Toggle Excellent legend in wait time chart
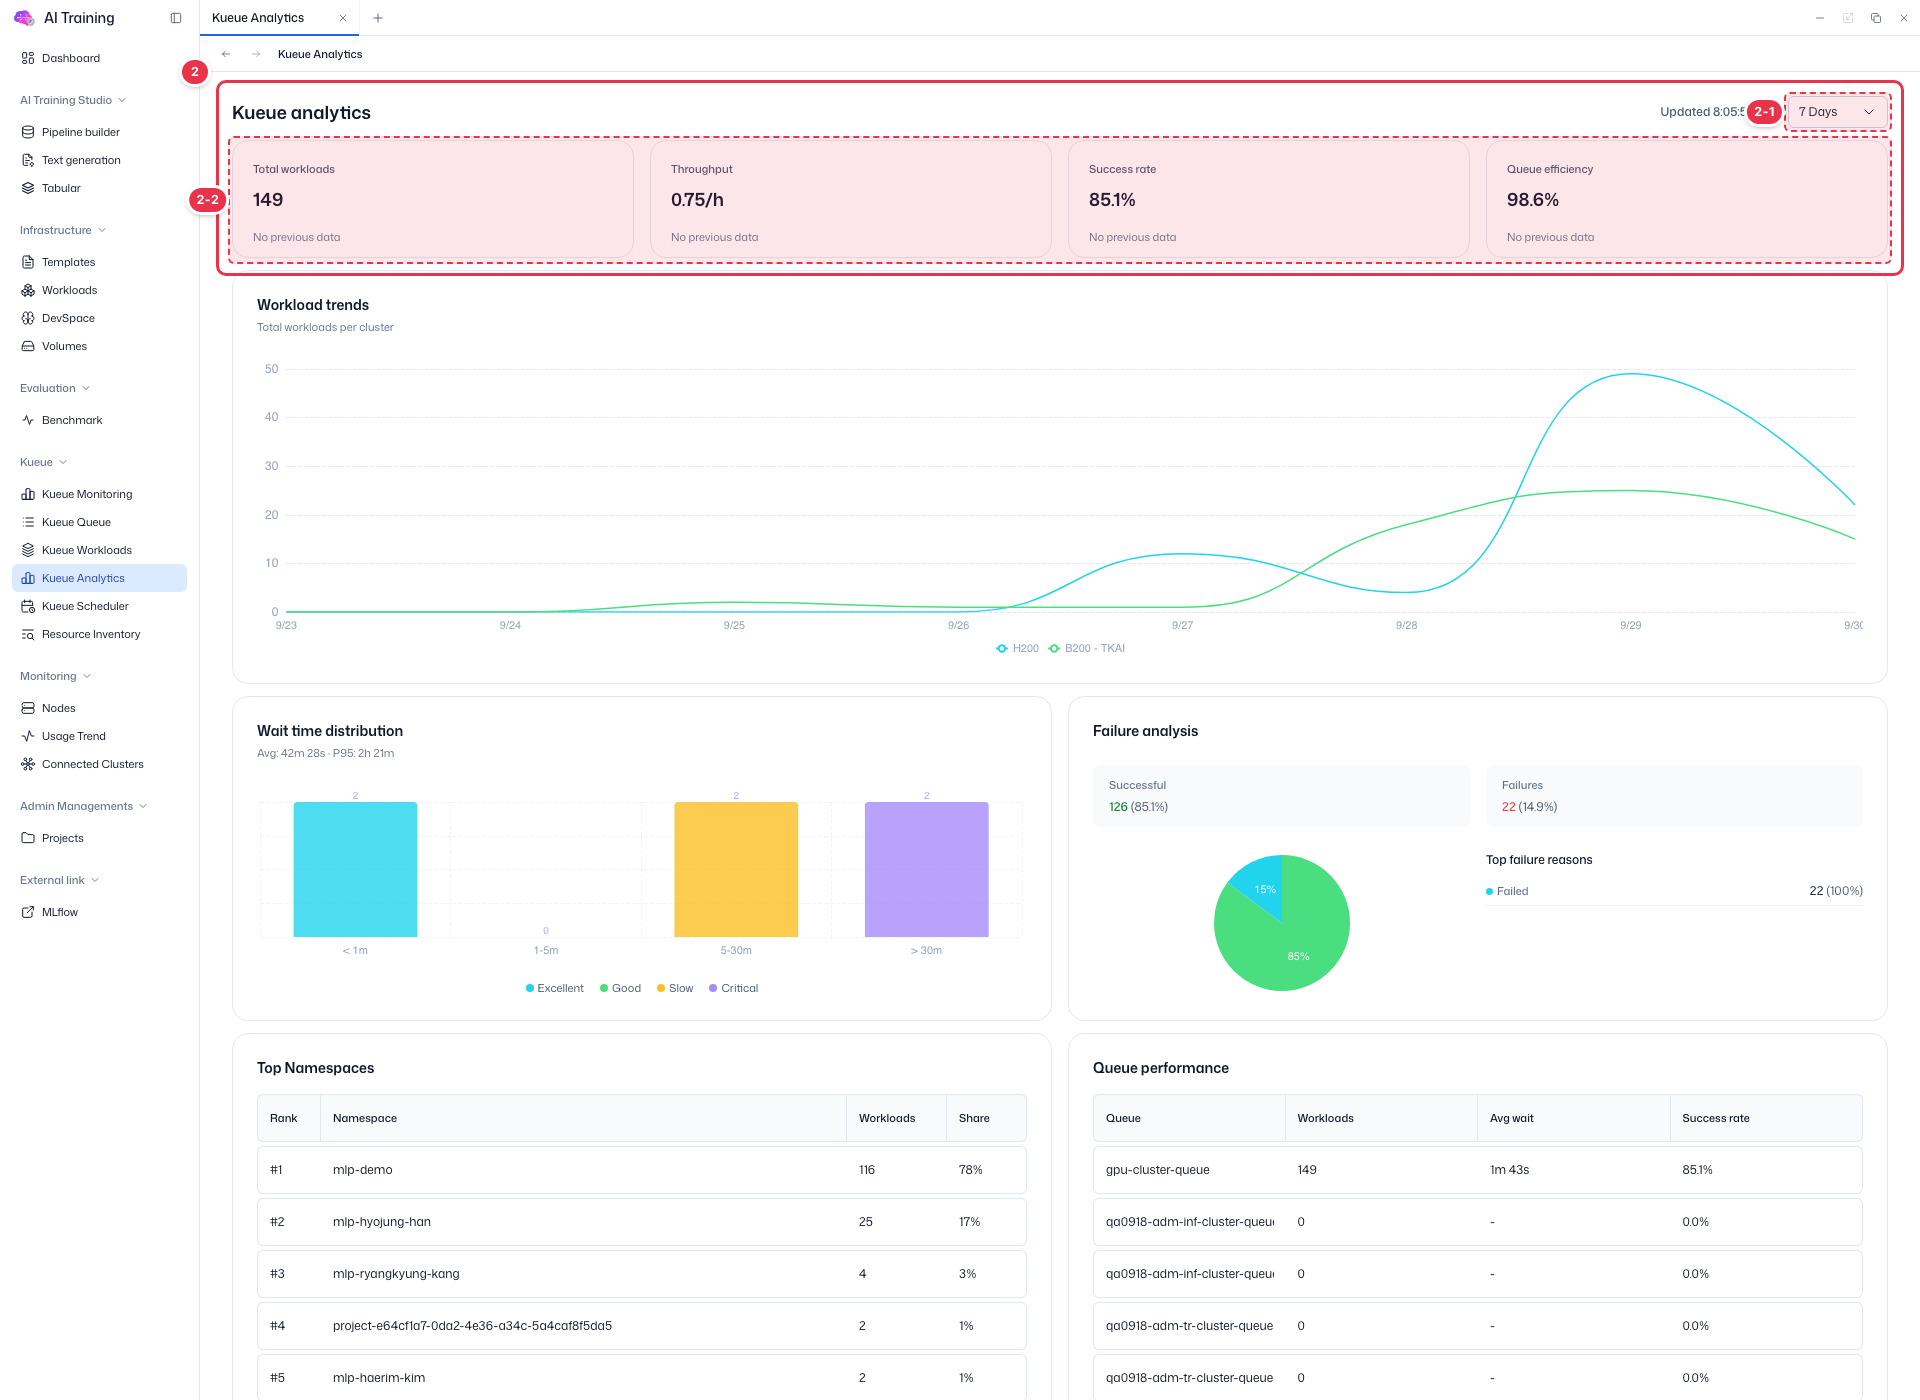This screenshot has width=1920, height=1400. tap(555, 988)
